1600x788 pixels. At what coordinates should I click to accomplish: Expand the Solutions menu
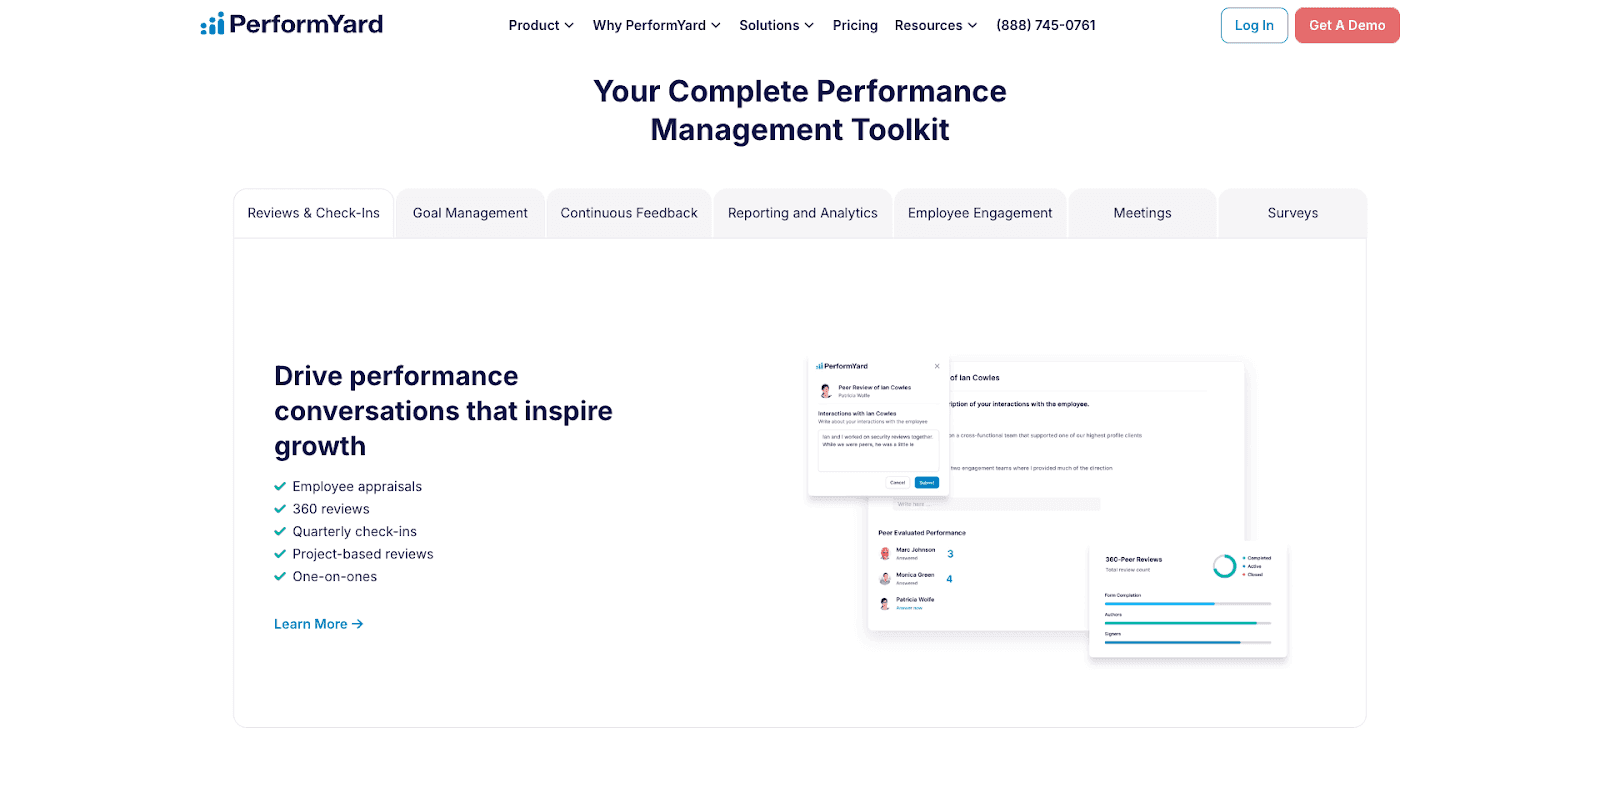pyautogui.click(x=776, y=25)
